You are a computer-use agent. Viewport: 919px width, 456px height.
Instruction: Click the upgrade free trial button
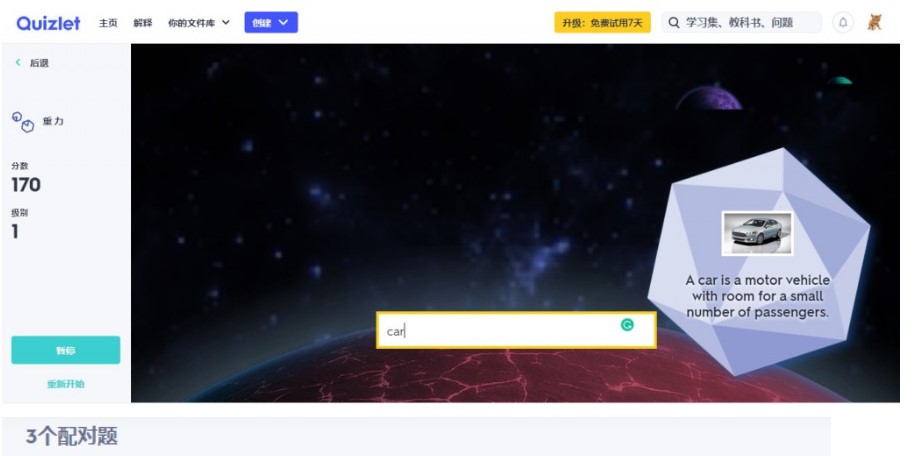click(x=603, y=23)
